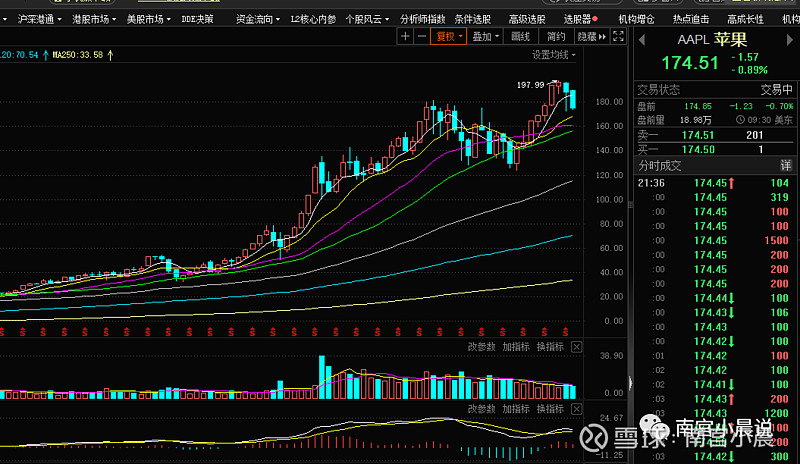Screen dimensions: 800x464
Task: Click 盘前量 value 18.98万
Action: pyautogui.click(x=696, y=120)
